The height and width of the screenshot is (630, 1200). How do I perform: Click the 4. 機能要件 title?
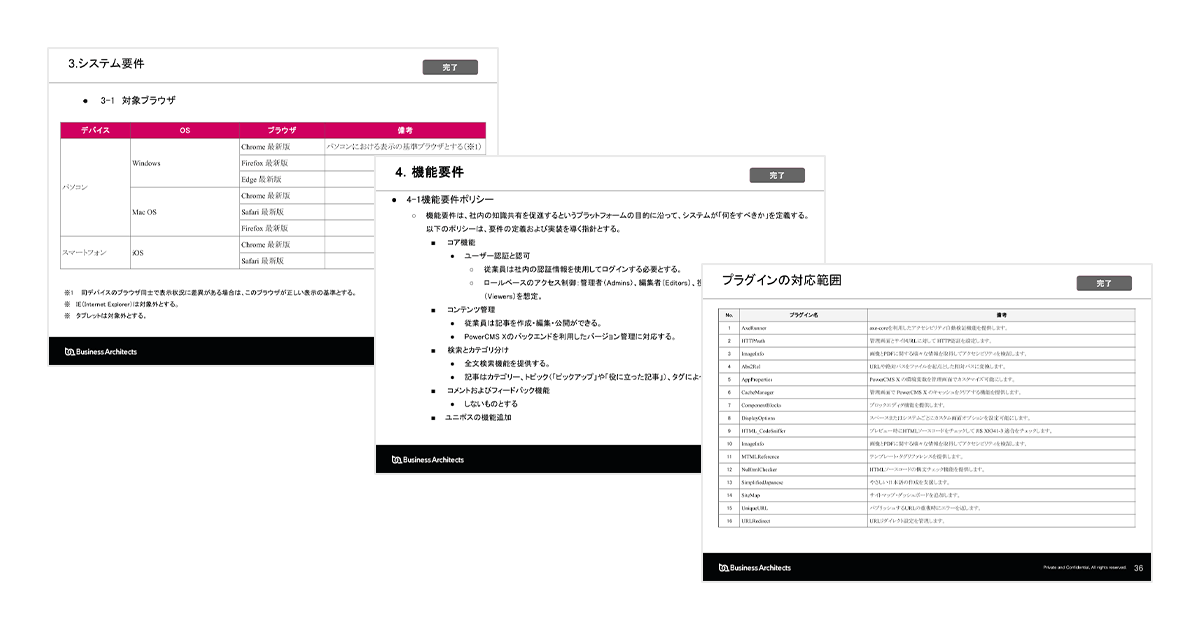pos(432,170)
